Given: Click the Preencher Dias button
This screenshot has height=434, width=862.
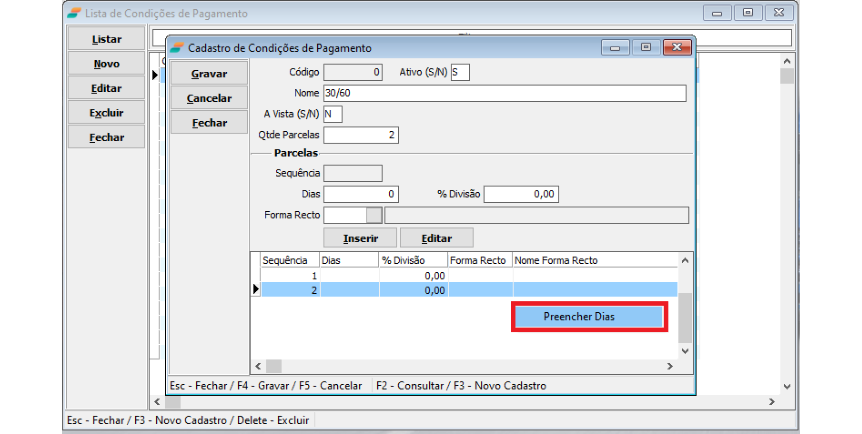Looking at the screenshot, I should (x=588, y=316).
